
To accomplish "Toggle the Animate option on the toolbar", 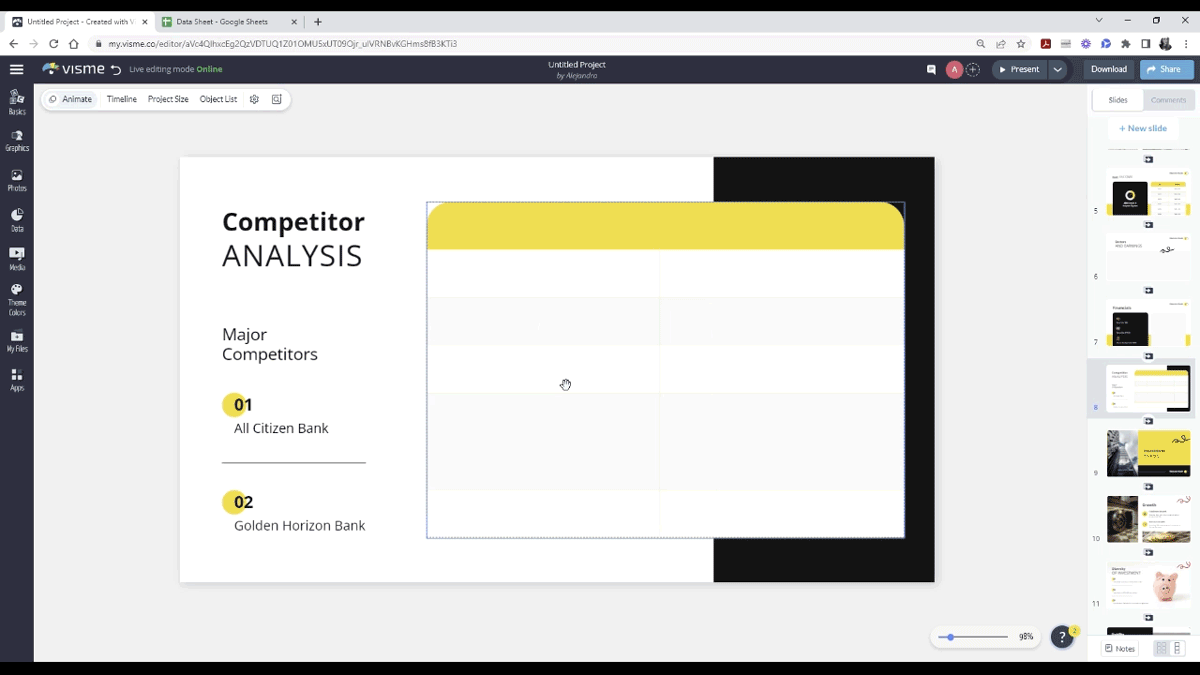I will (x=70, y=99).
